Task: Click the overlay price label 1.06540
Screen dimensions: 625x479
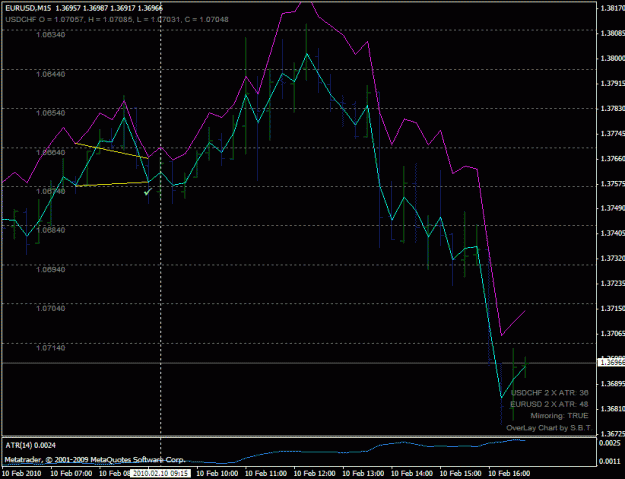Action: coord(51,113)
